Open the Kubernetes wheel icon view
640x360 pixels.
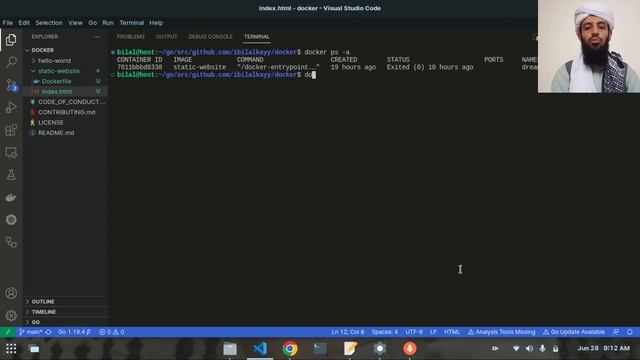point(11,220)
